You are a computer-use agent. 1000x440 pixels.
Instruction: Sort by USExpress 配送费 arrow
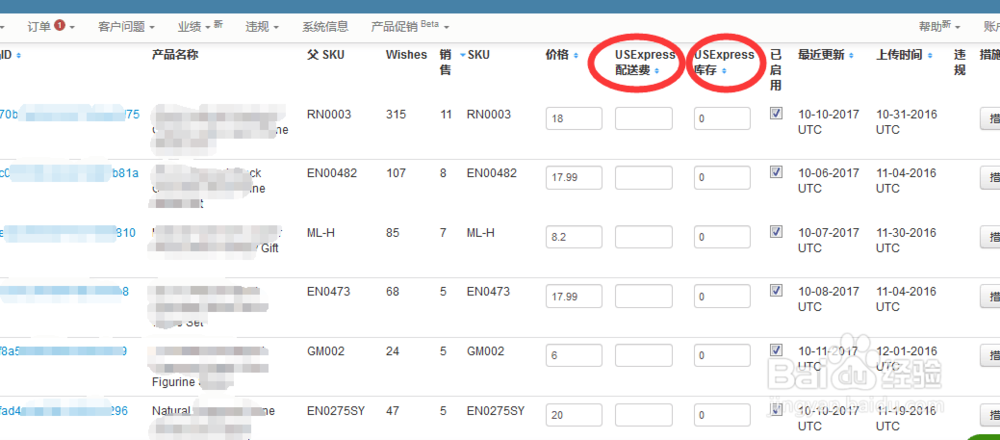tap(656, 71)
